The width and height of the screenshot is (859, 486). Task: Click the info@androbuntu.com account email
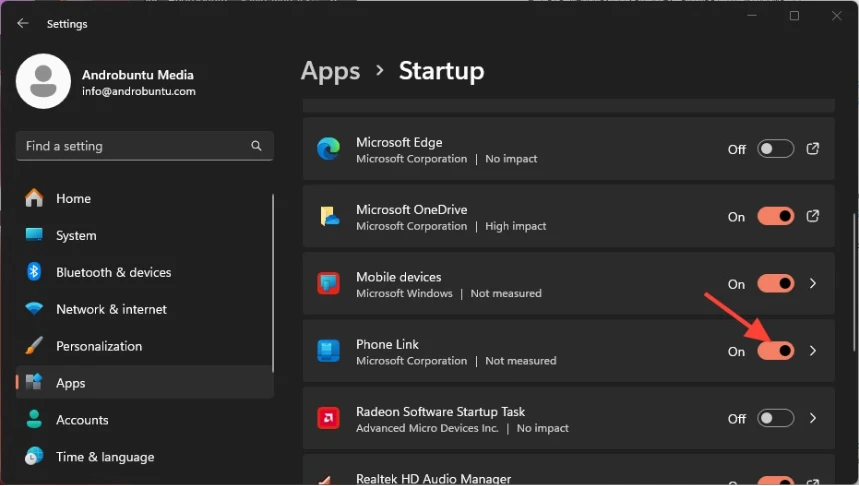[x=139, y=92]
